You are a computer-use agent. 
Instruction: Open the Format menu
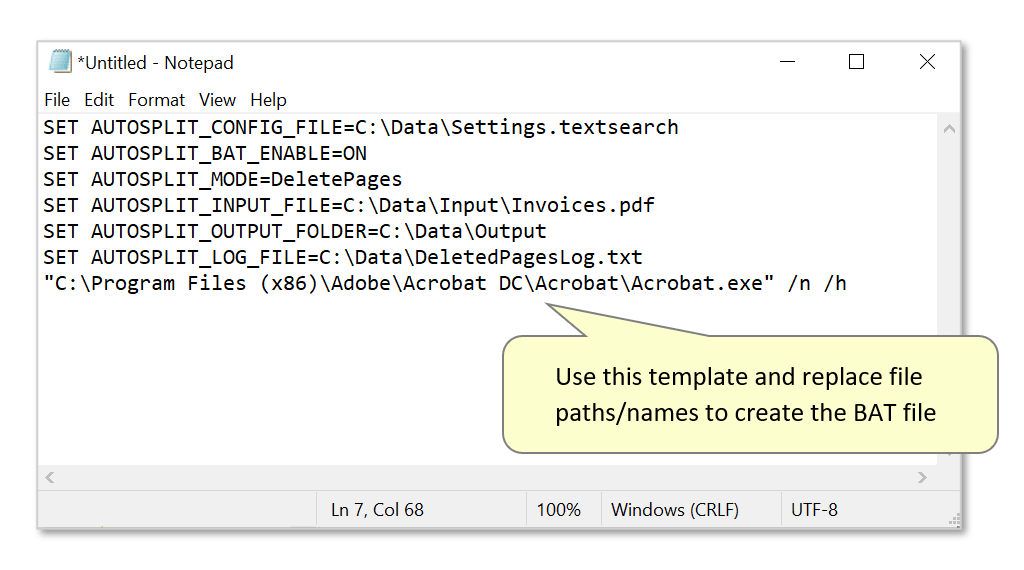point(156,100)
